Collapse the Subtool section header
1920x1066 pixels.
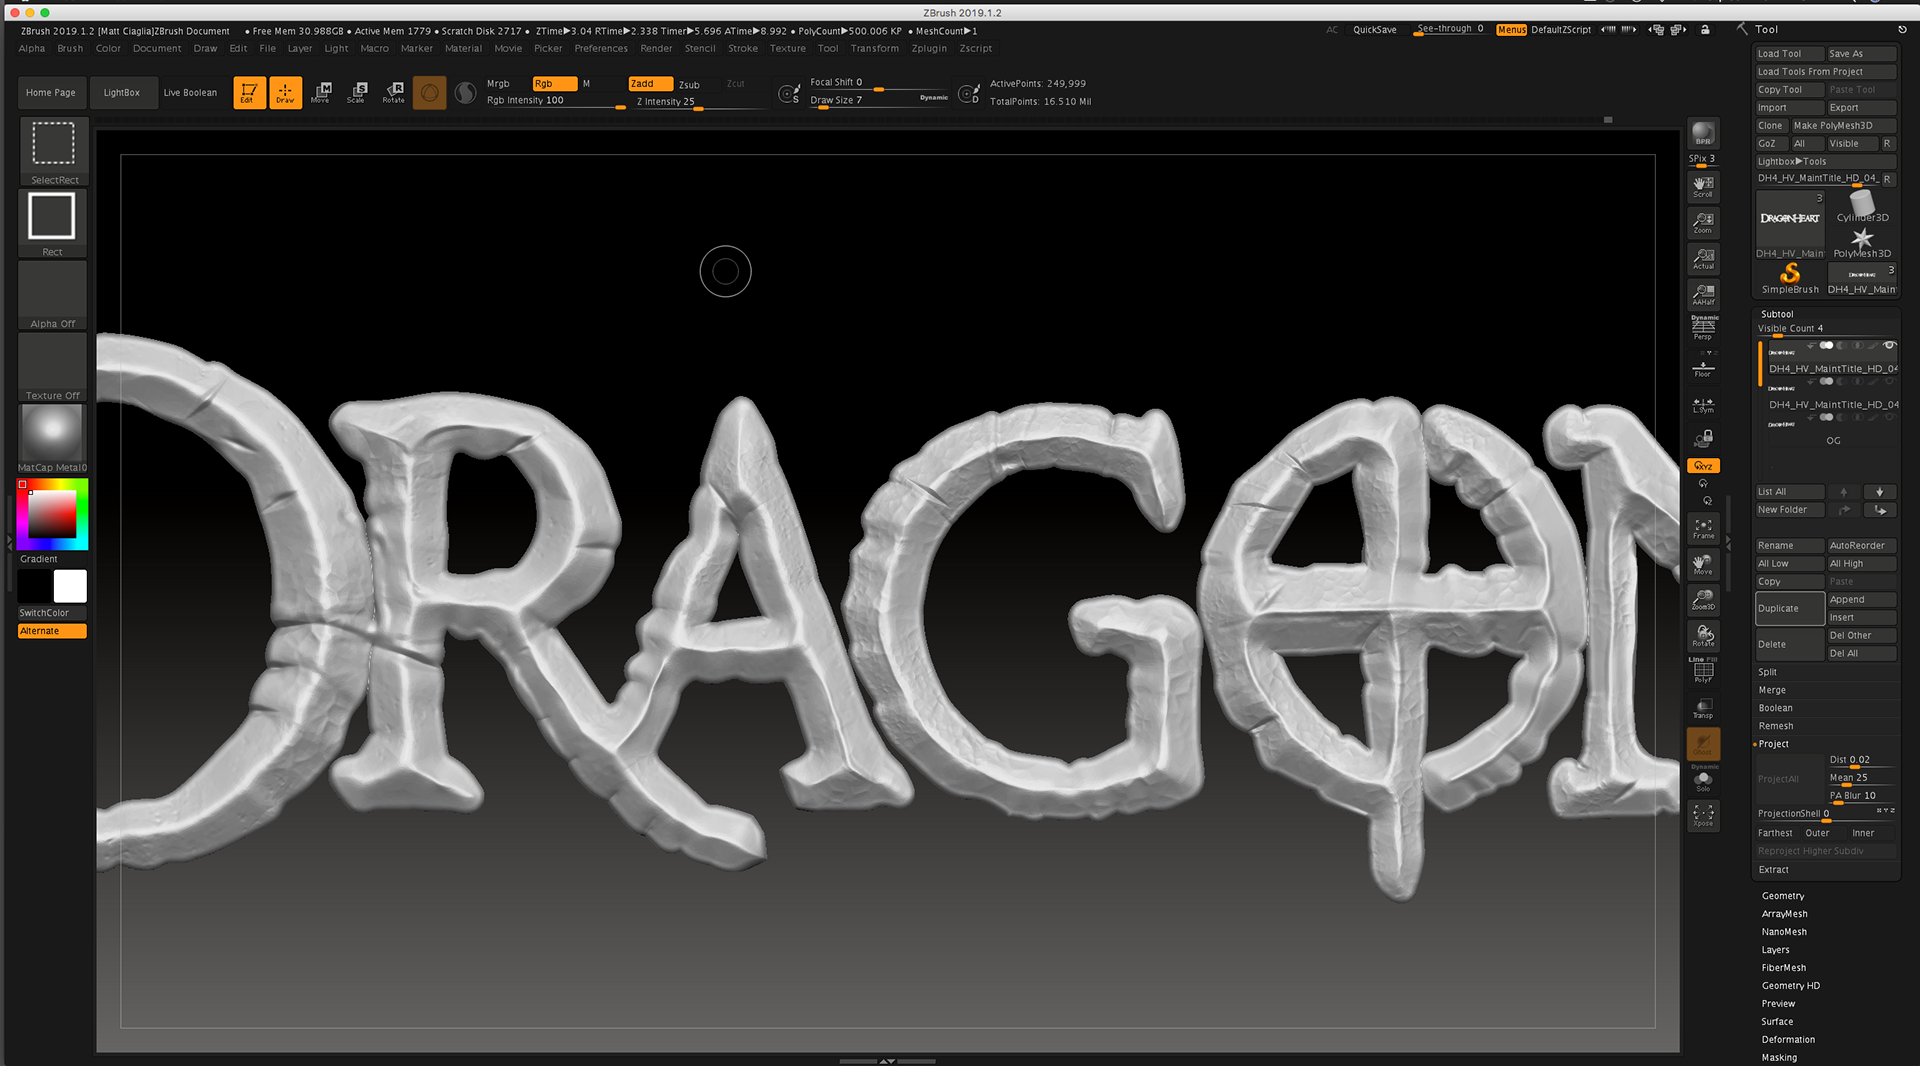(x=1776, y=314)
